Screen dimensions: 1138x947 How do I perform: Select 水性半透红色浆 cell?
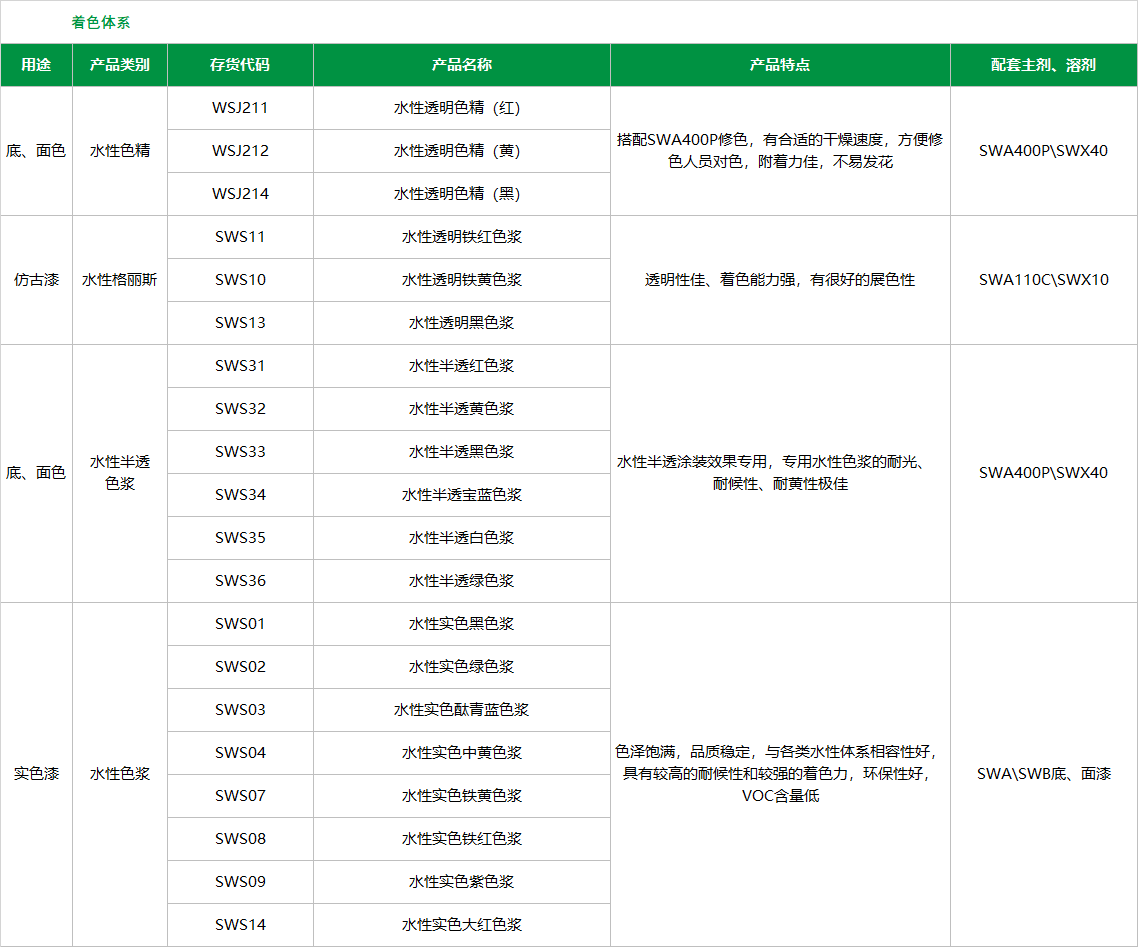[462, 366]
